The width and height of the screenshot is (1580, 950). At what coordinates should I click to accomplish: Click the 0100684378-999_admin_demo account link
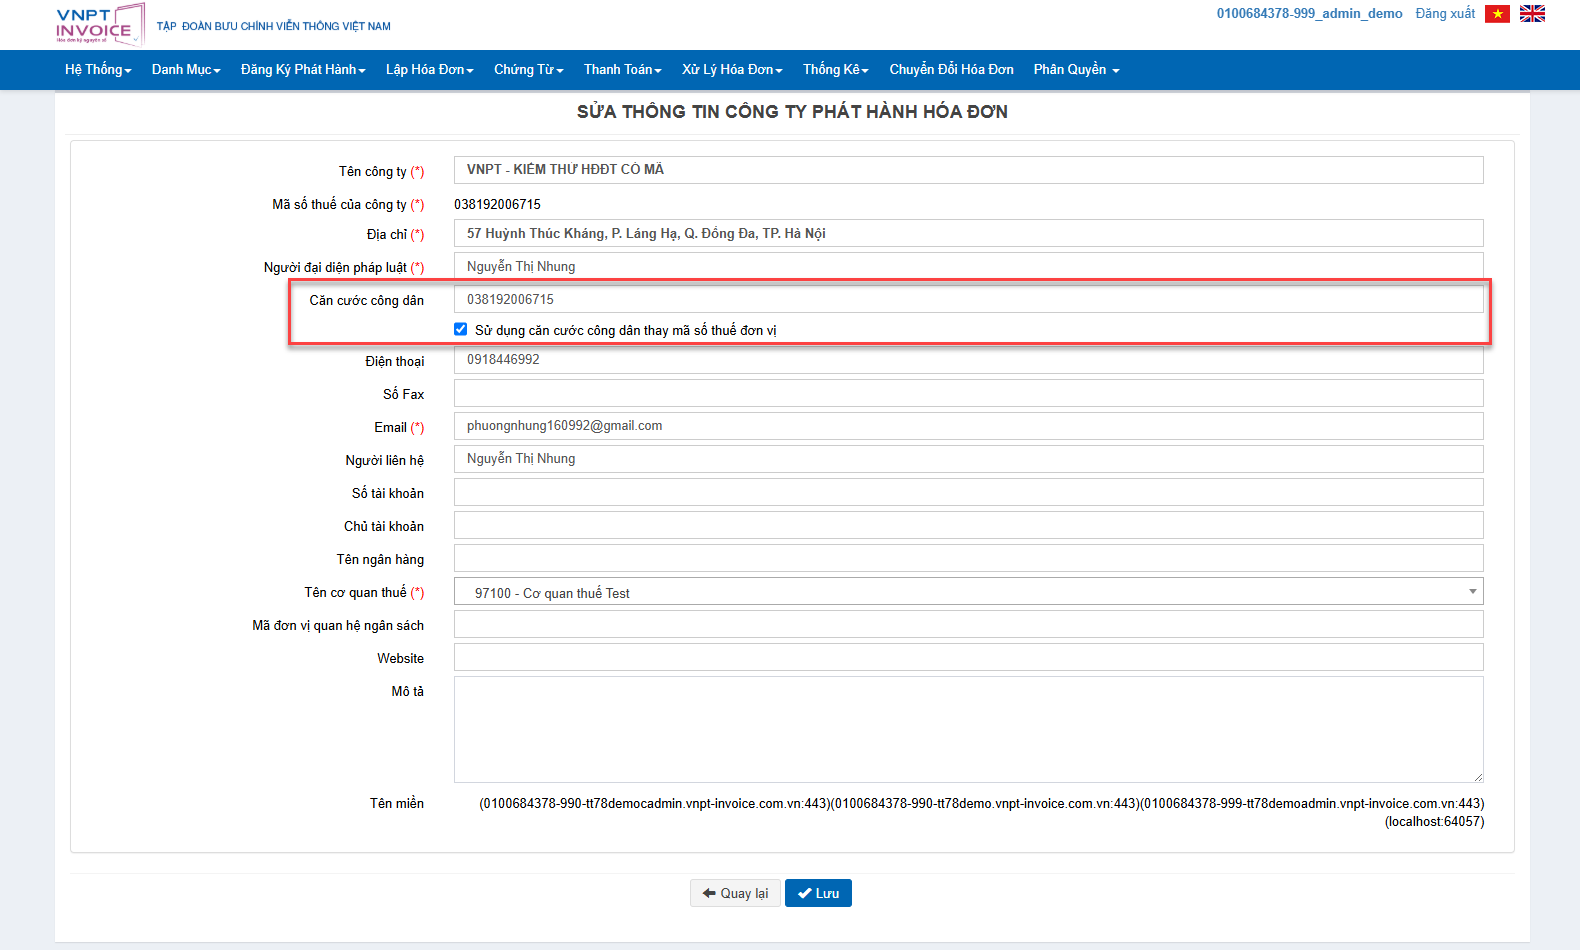point(1309,13)
